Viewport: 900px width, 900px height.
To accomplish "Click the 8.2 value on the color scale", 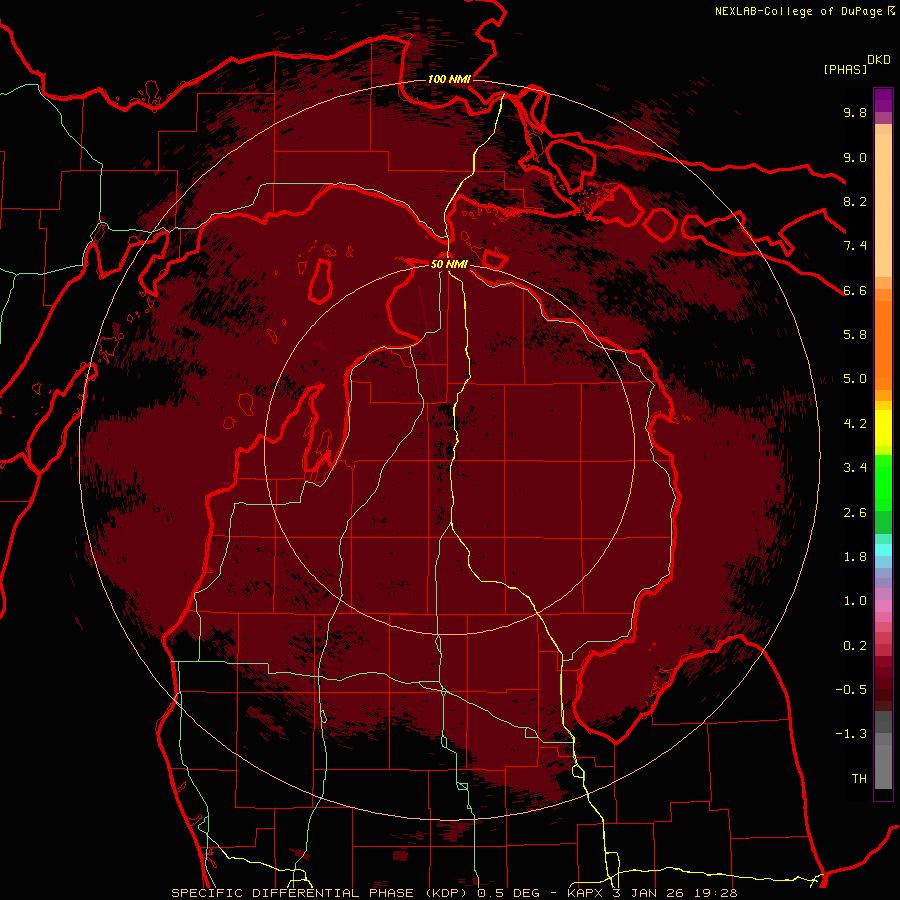I will pyautogui.click(x=855, y=201).
